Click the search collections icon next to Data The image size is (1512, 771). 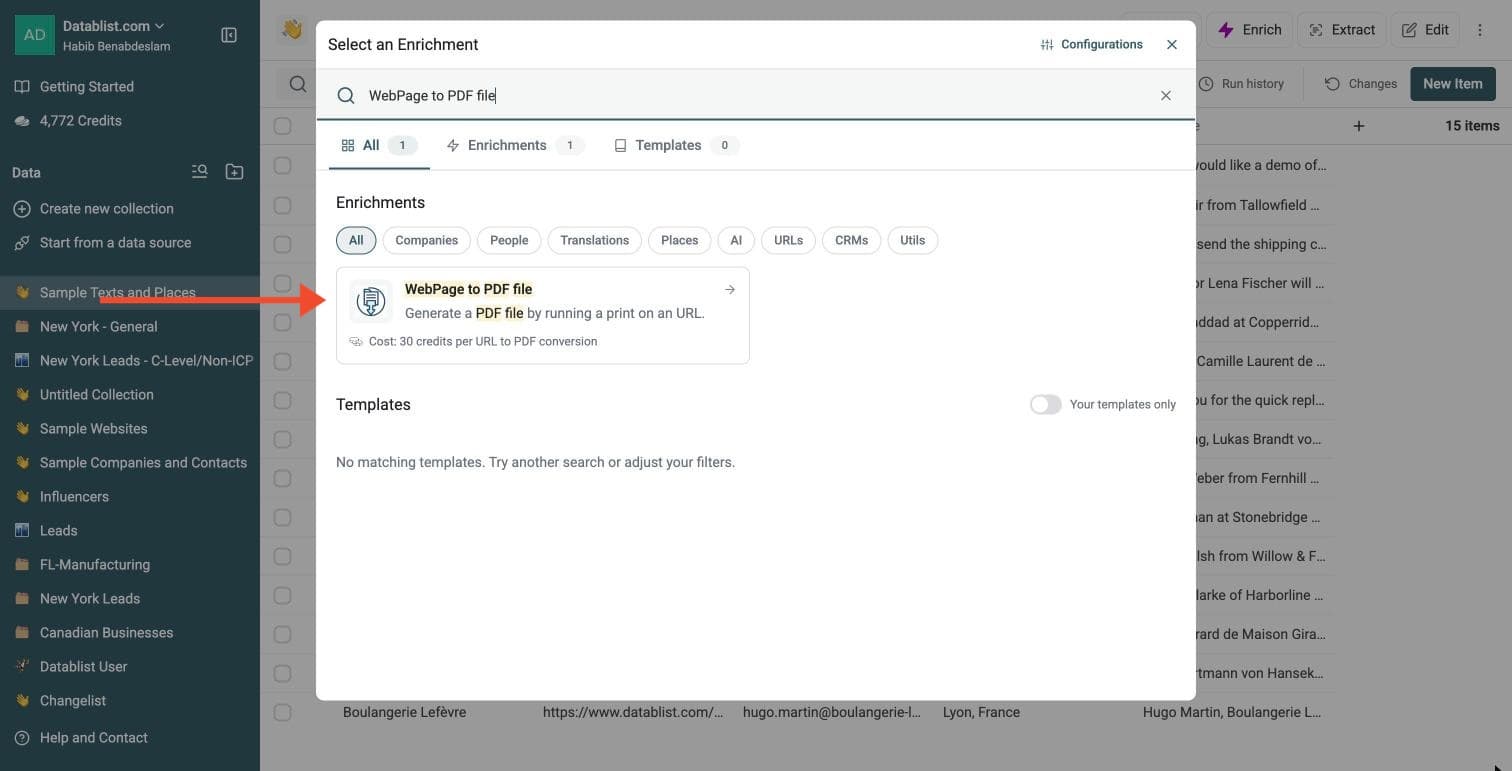200,172
